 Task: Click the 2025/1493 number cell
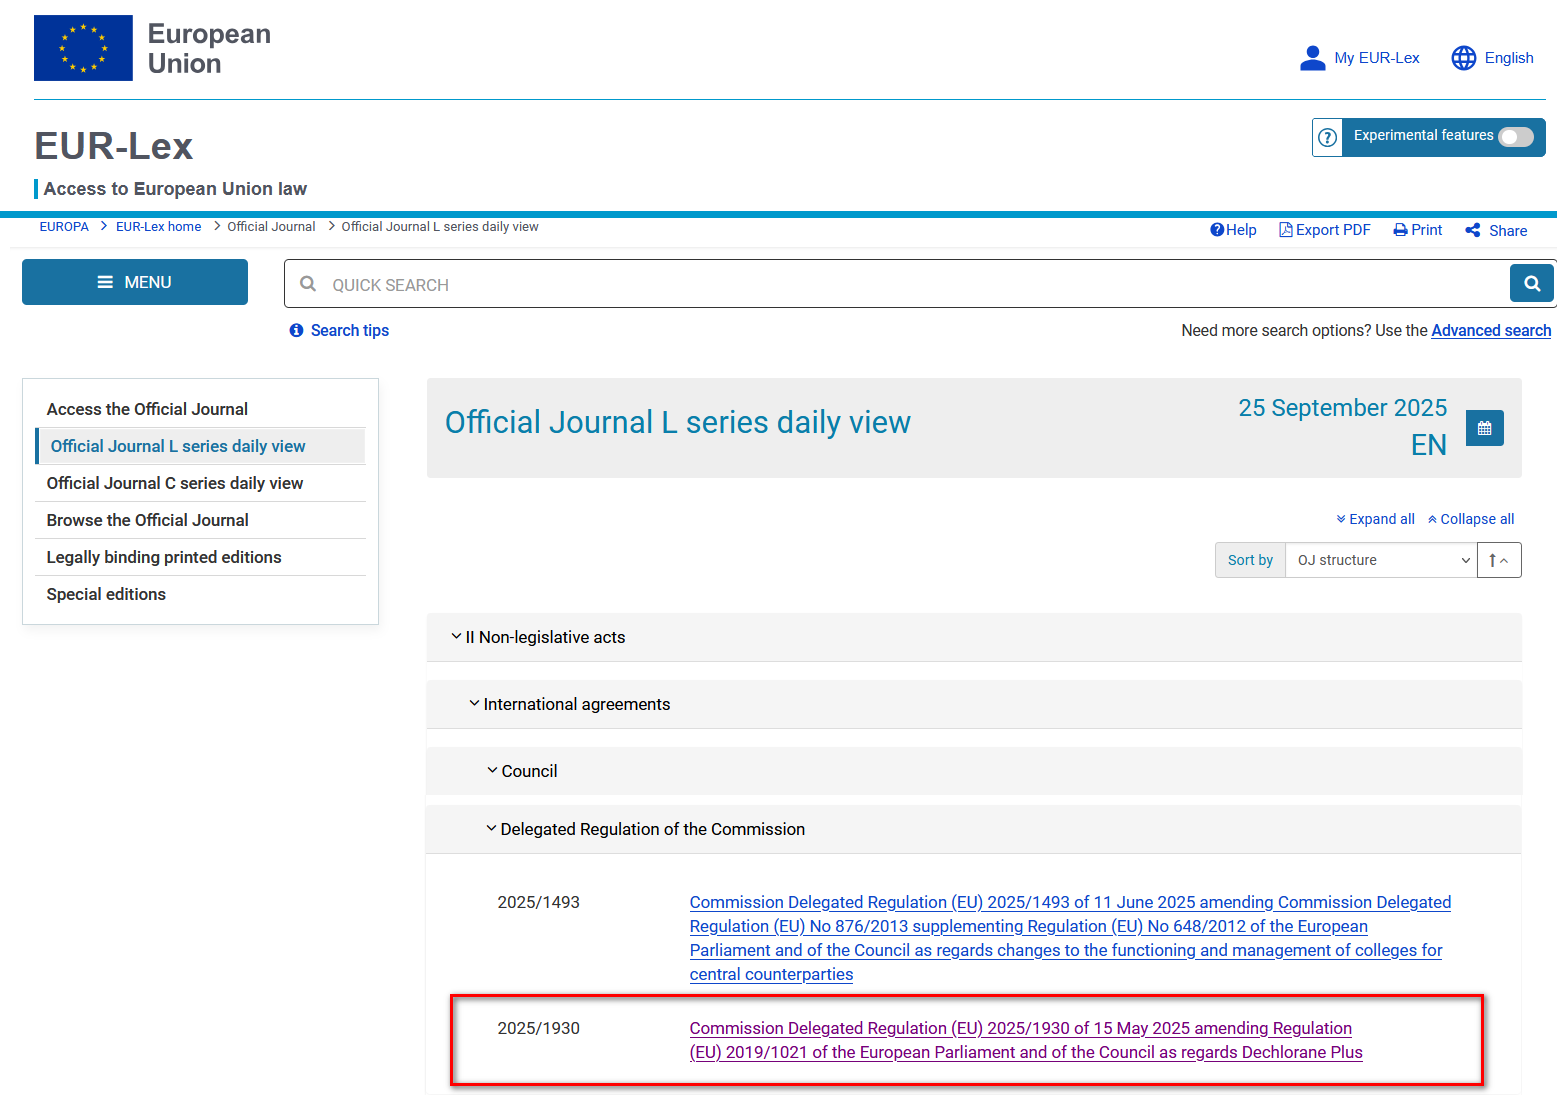click(x=539, y=902)
